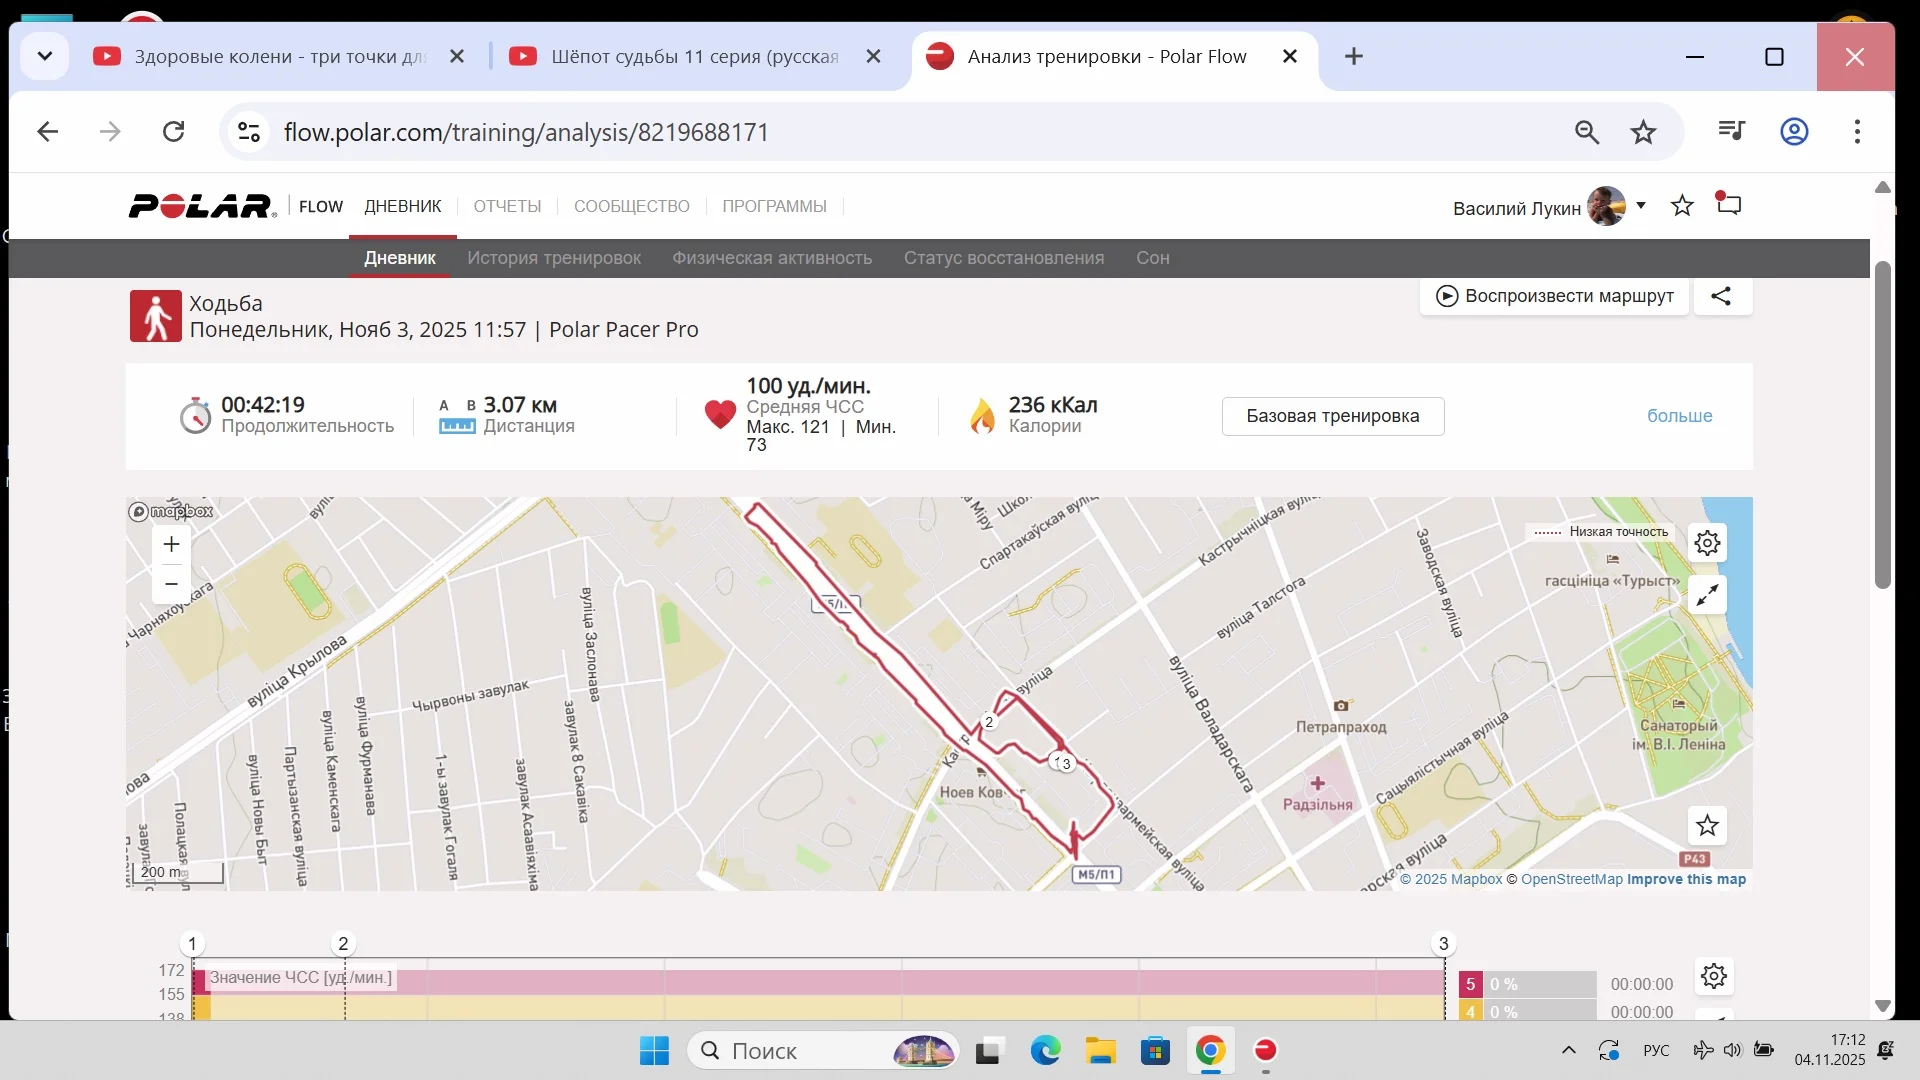Viewport: 1920px width, 1080px height.
Task: Expand больше details link
Action: (1679, 416)
